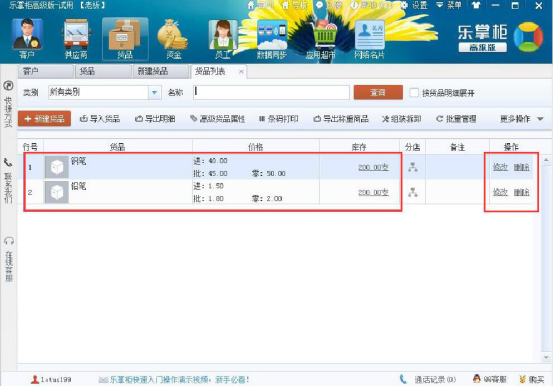Click the 钢笔 product thumbnail
This screenshot has width=553, height=386.
tap(56, 167)
